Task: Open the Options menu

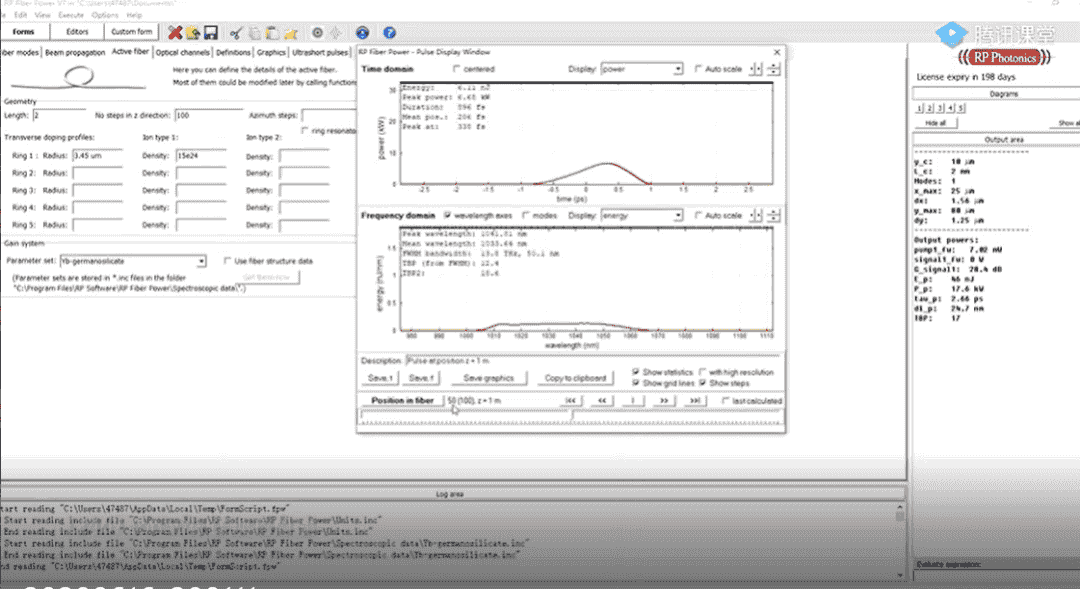Action: pyautogui.click(x=105, y=14)
